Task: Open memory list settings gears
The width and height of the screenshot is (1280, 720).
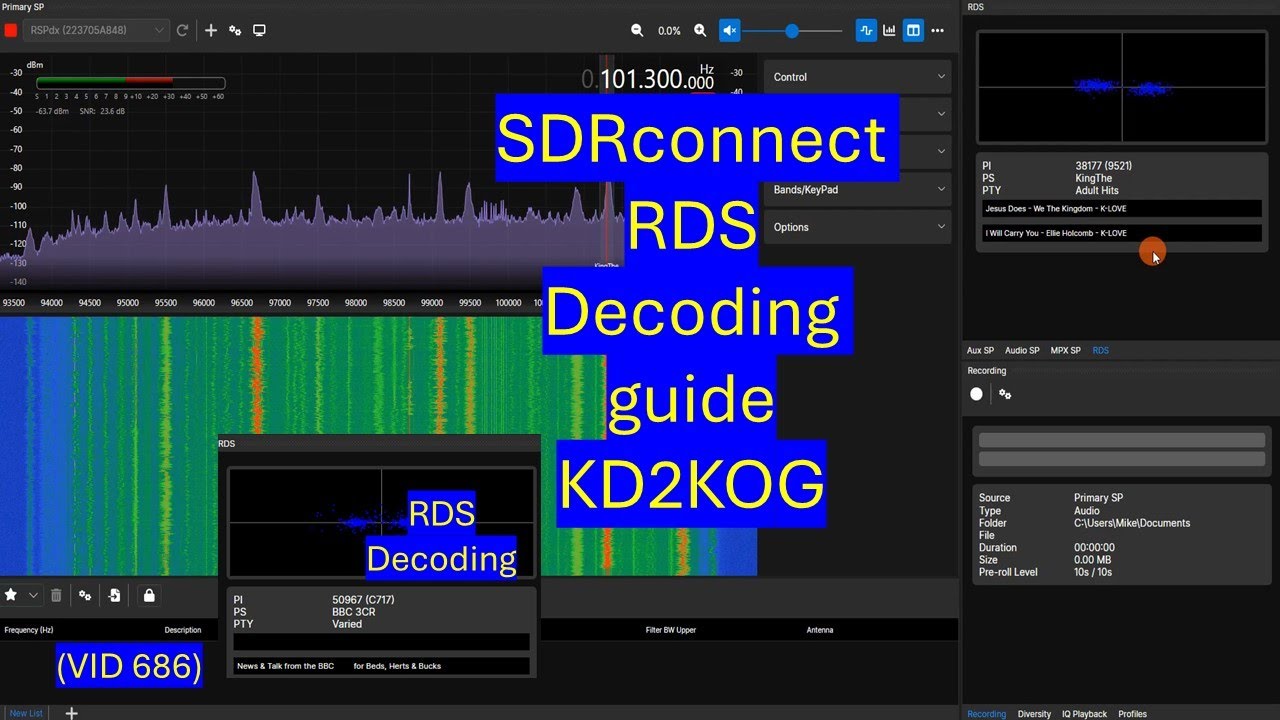Action: (x=85, y=595)
